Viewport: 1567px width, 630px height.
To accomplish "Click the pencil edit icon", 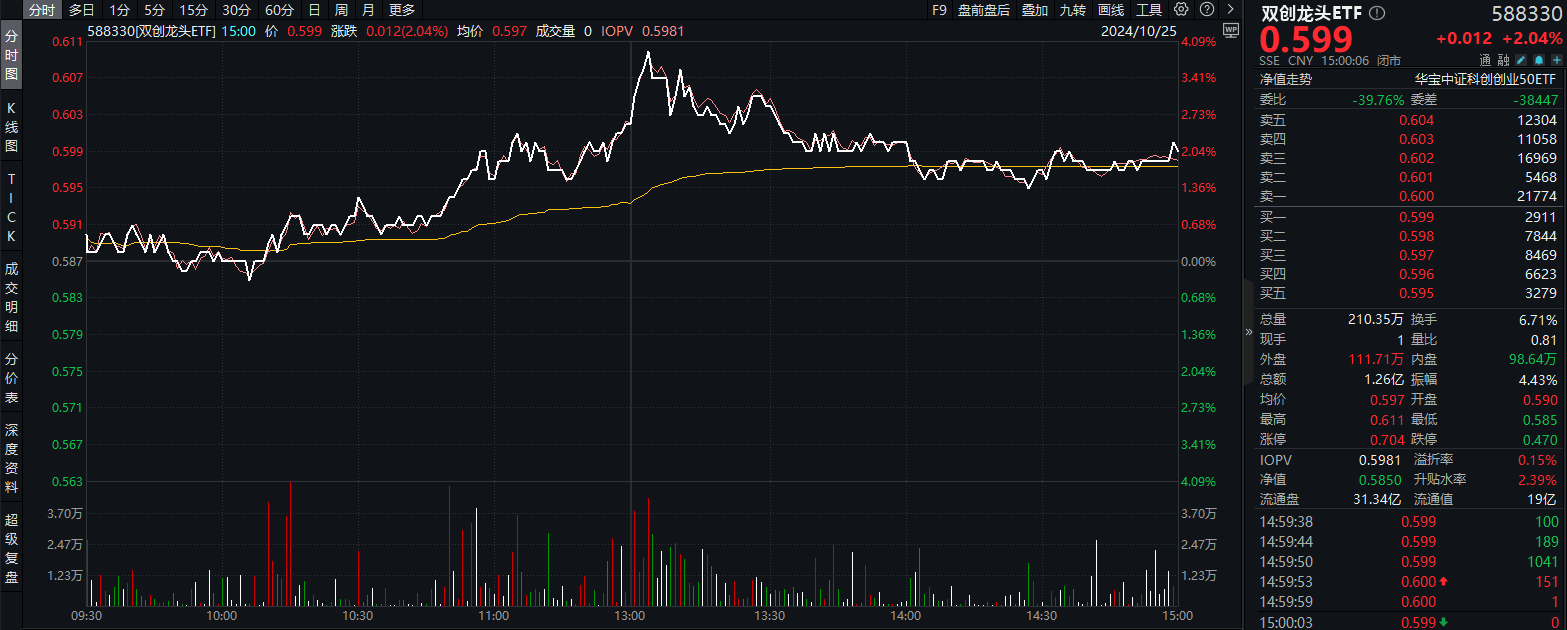I will [x=1521, y=60].
